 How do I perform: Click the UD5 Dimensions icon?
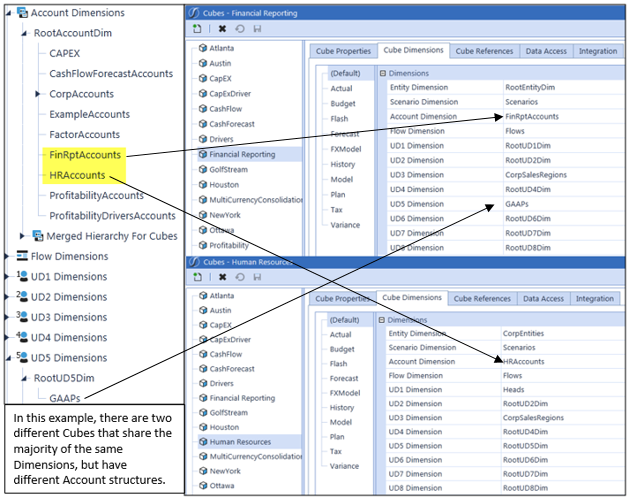[22, 357]
